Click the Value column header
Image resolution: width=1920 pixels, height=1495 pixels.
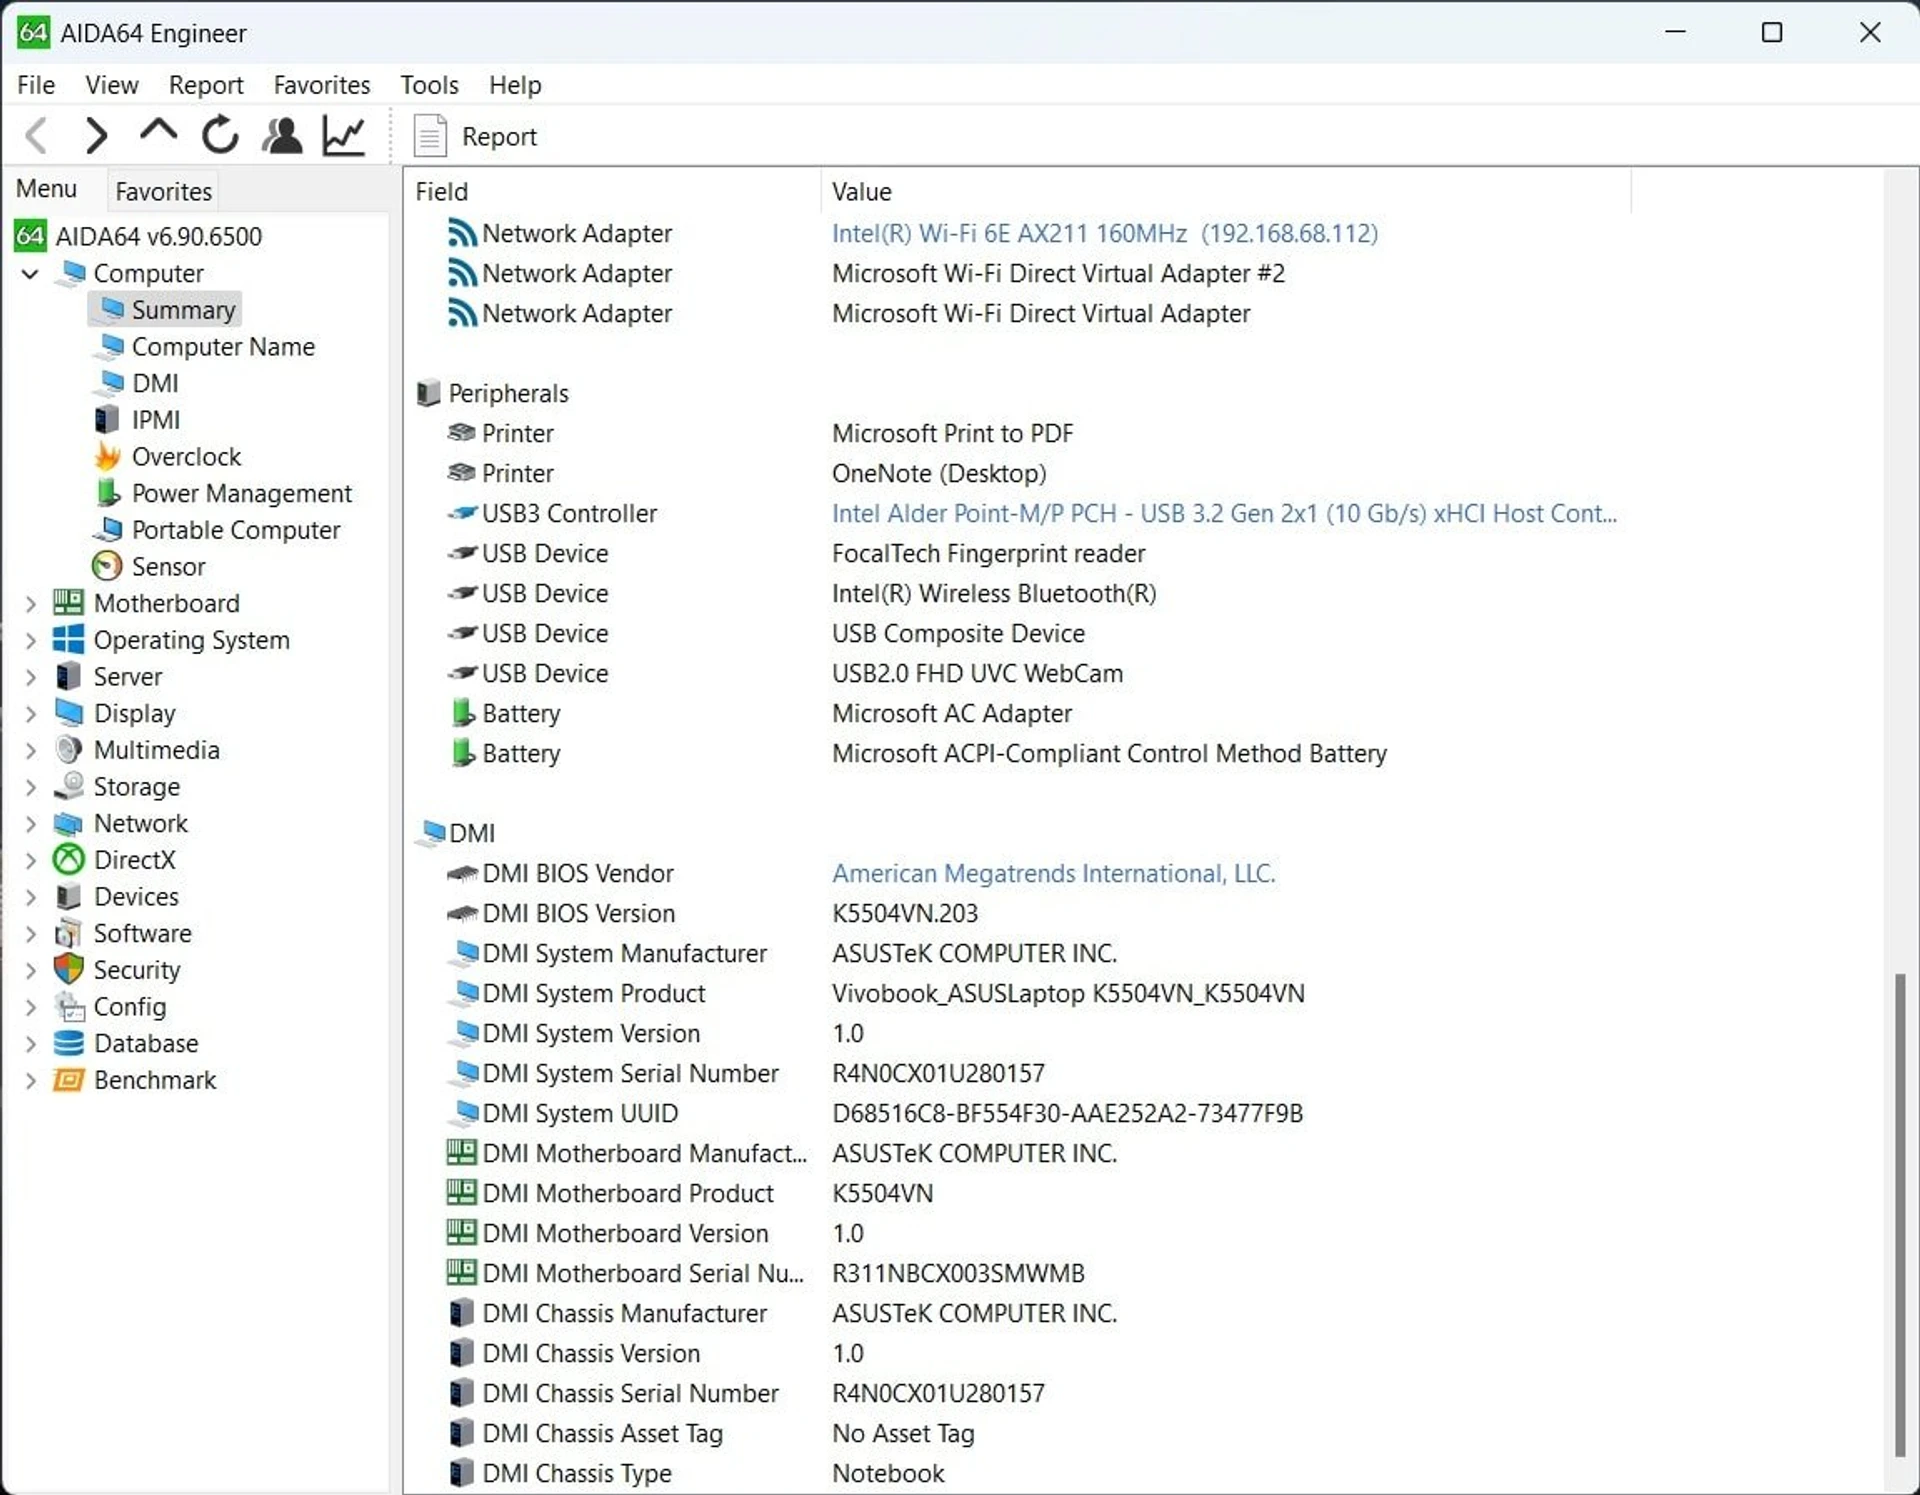[x=1226, y=191]
